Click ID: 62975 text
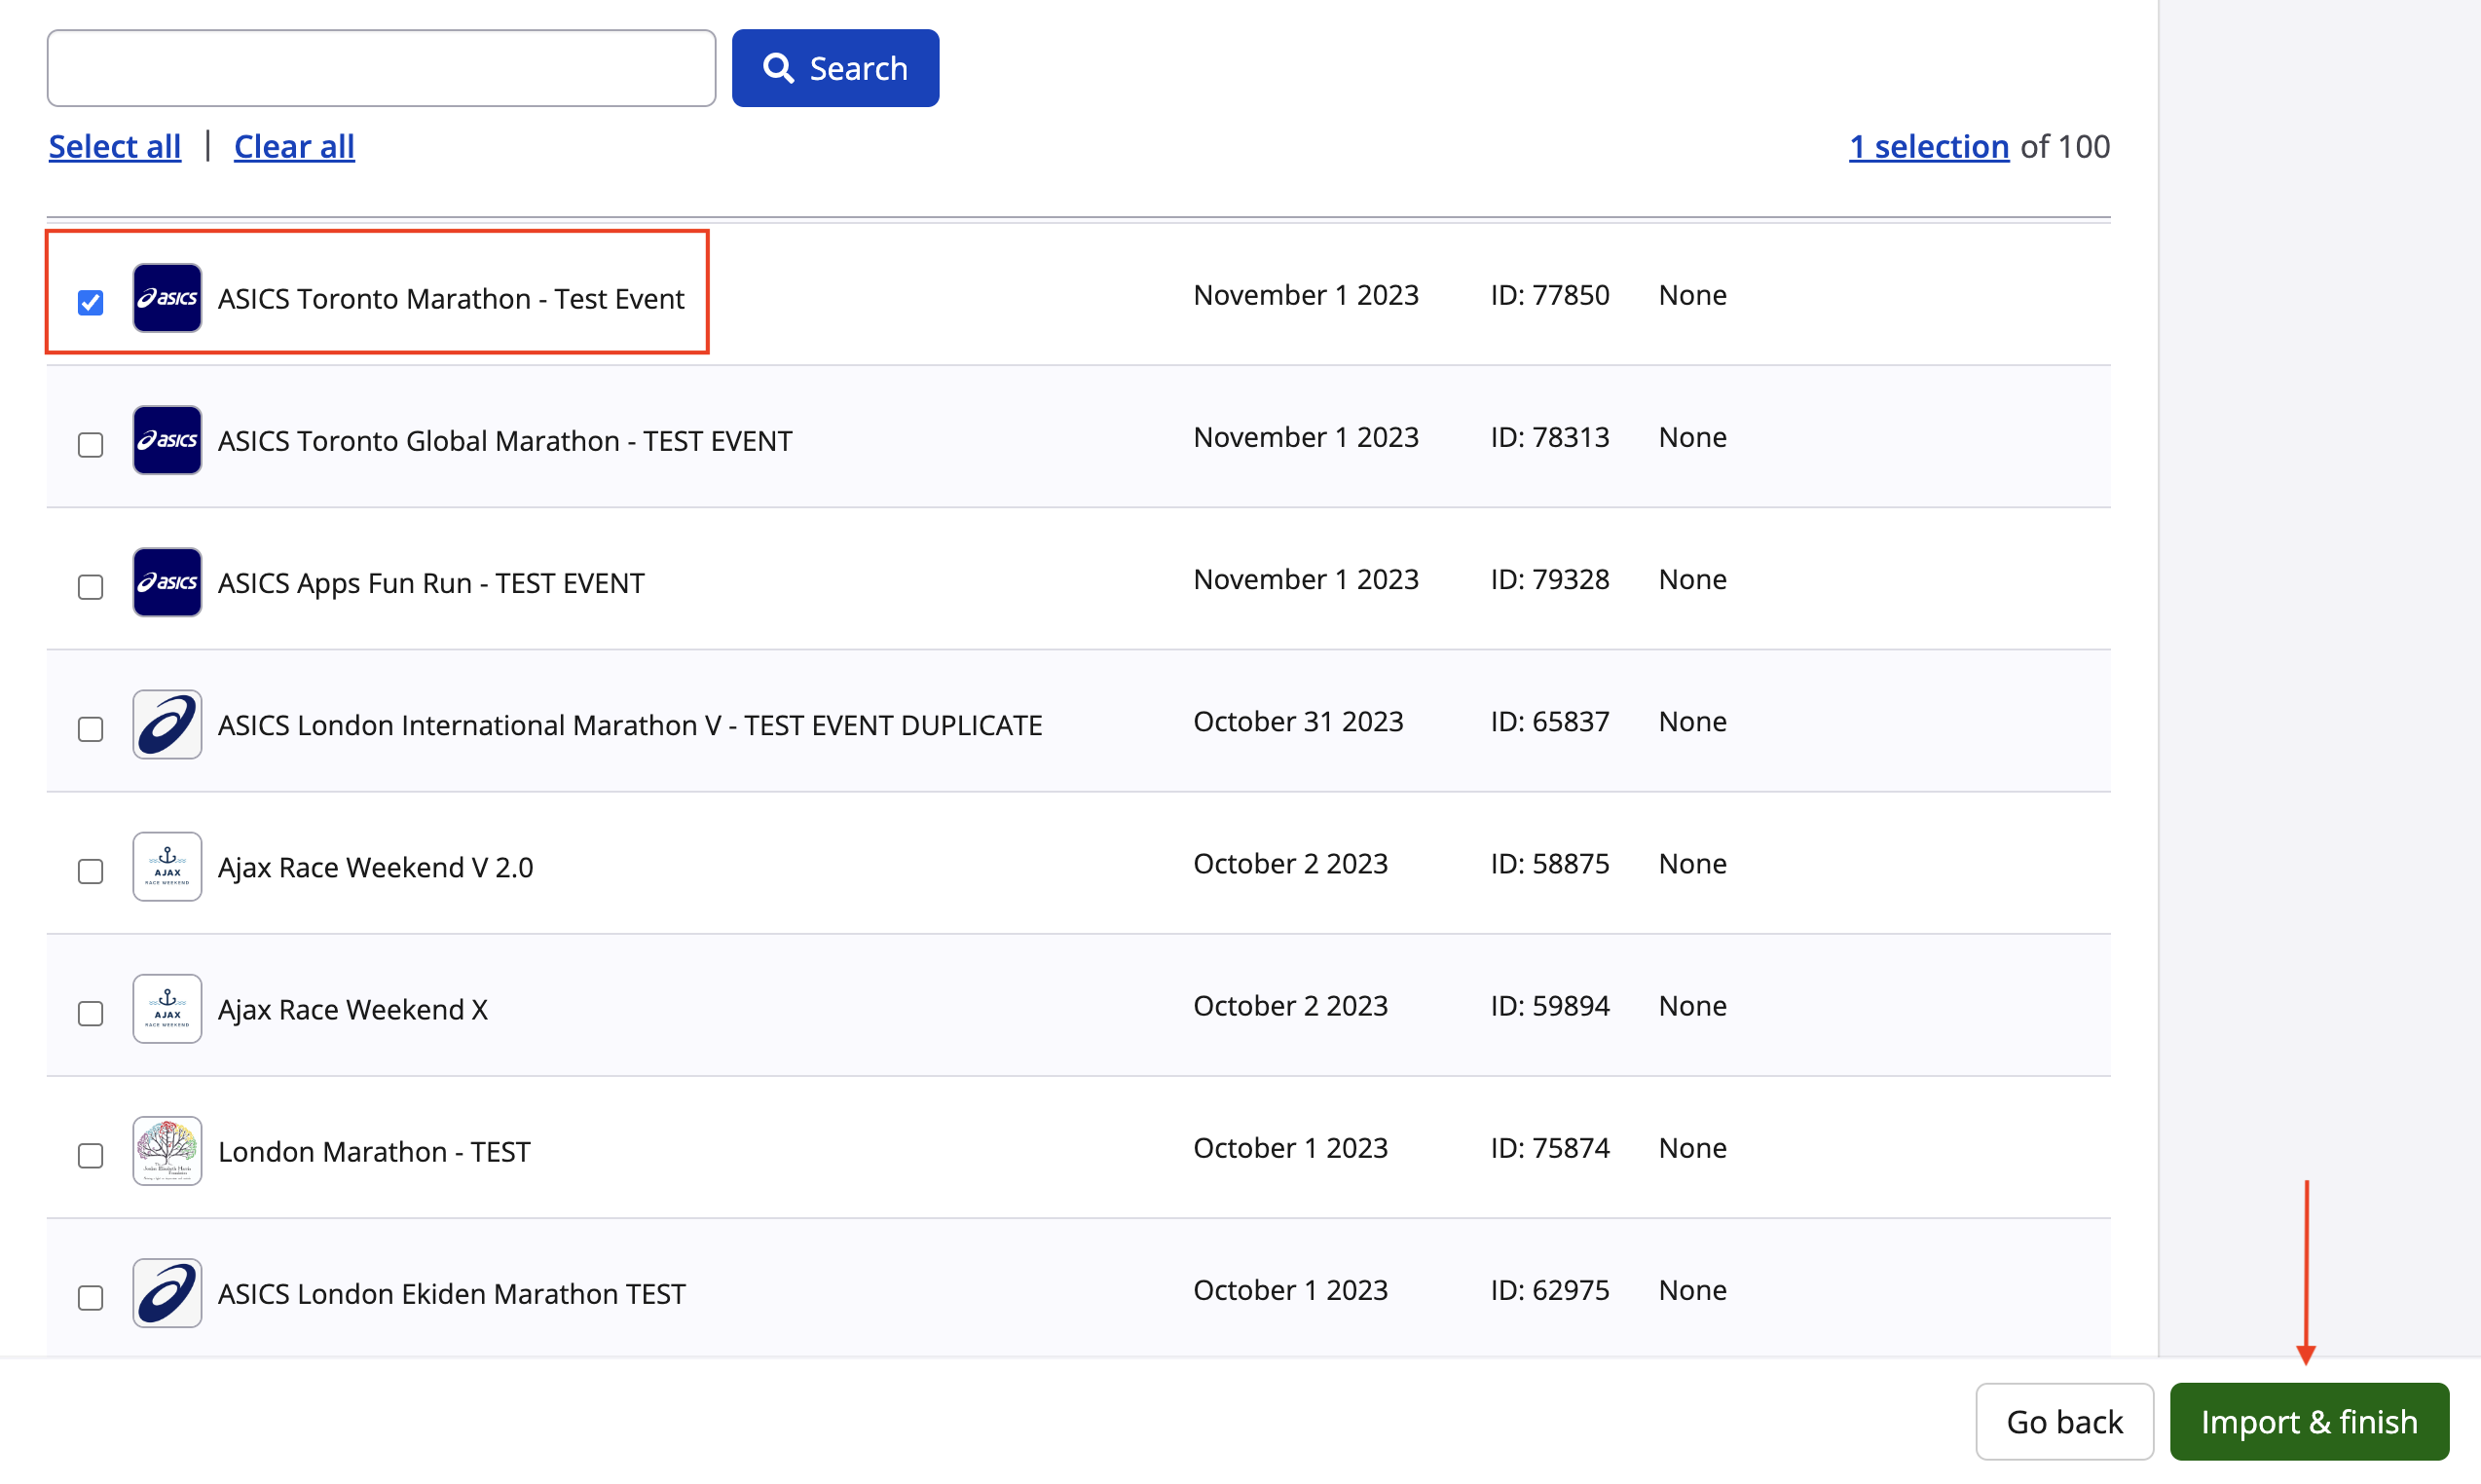Image resolution: width=2481 pixels, height=1484 pixels. pos(1549,1289)
